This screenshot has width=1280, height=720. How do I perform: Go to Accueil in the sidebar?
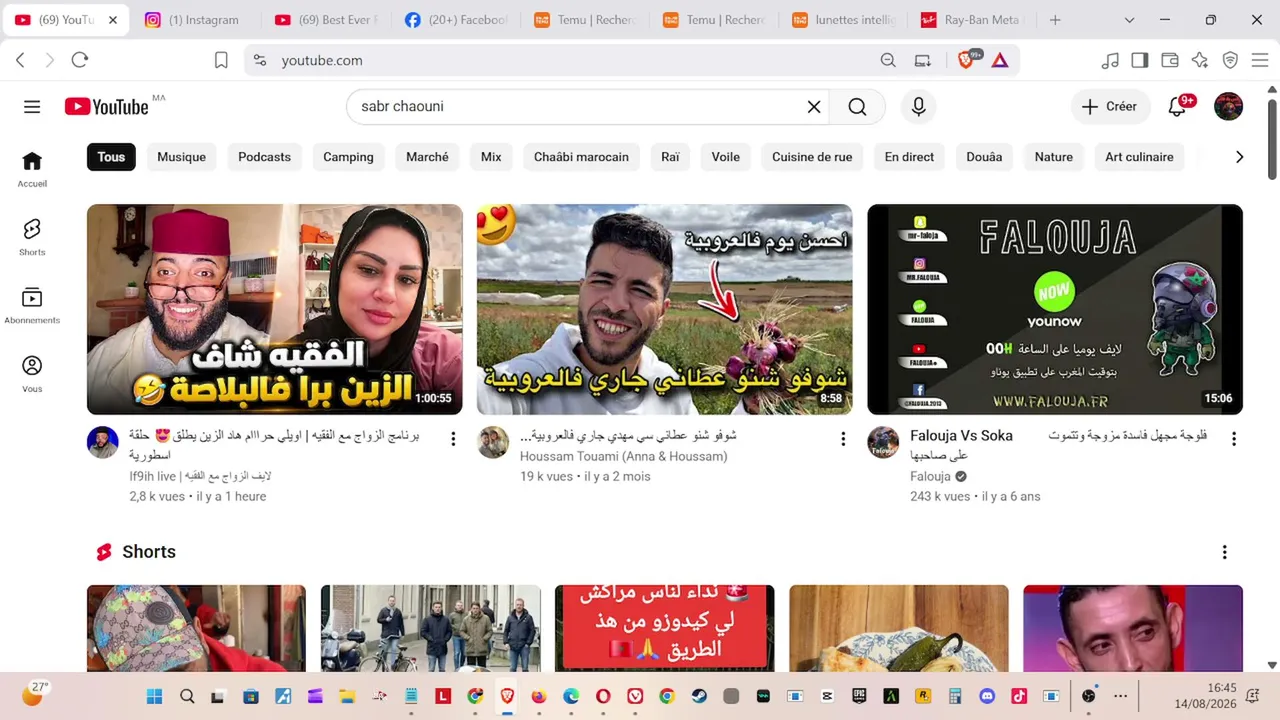(x=32, y=168)
